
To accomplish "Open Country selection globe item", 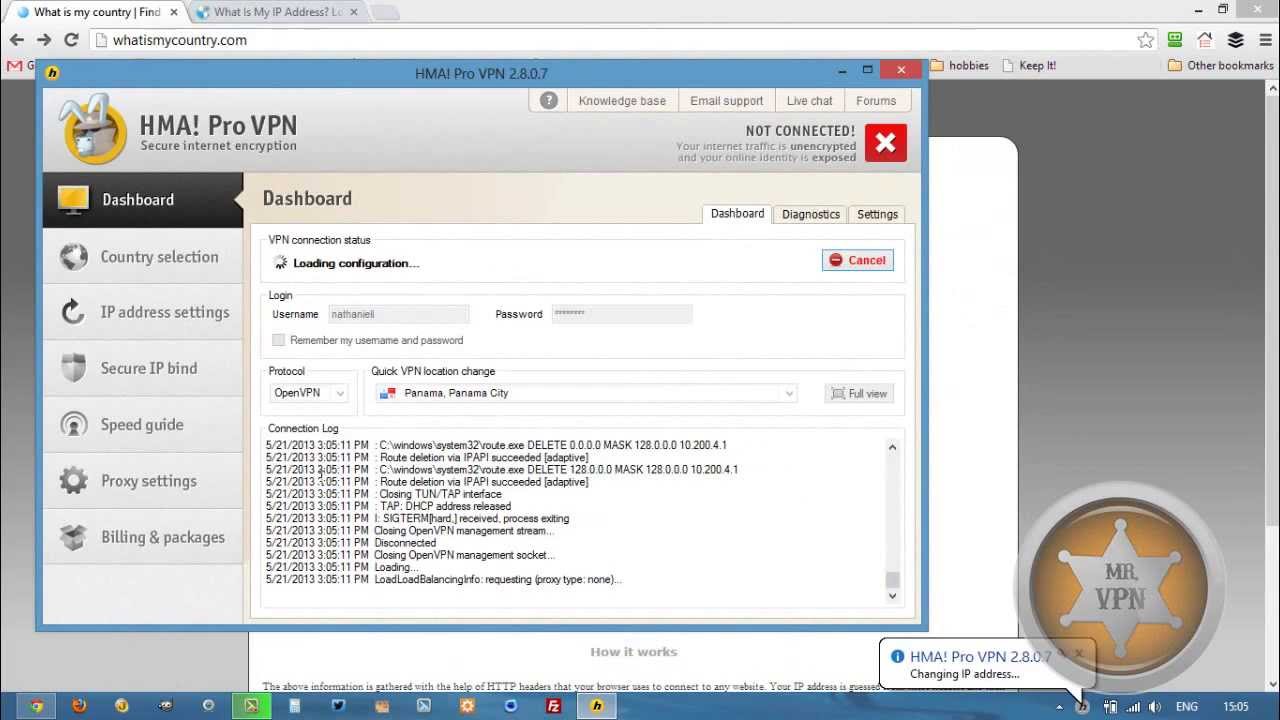I will tap(142, 257).
